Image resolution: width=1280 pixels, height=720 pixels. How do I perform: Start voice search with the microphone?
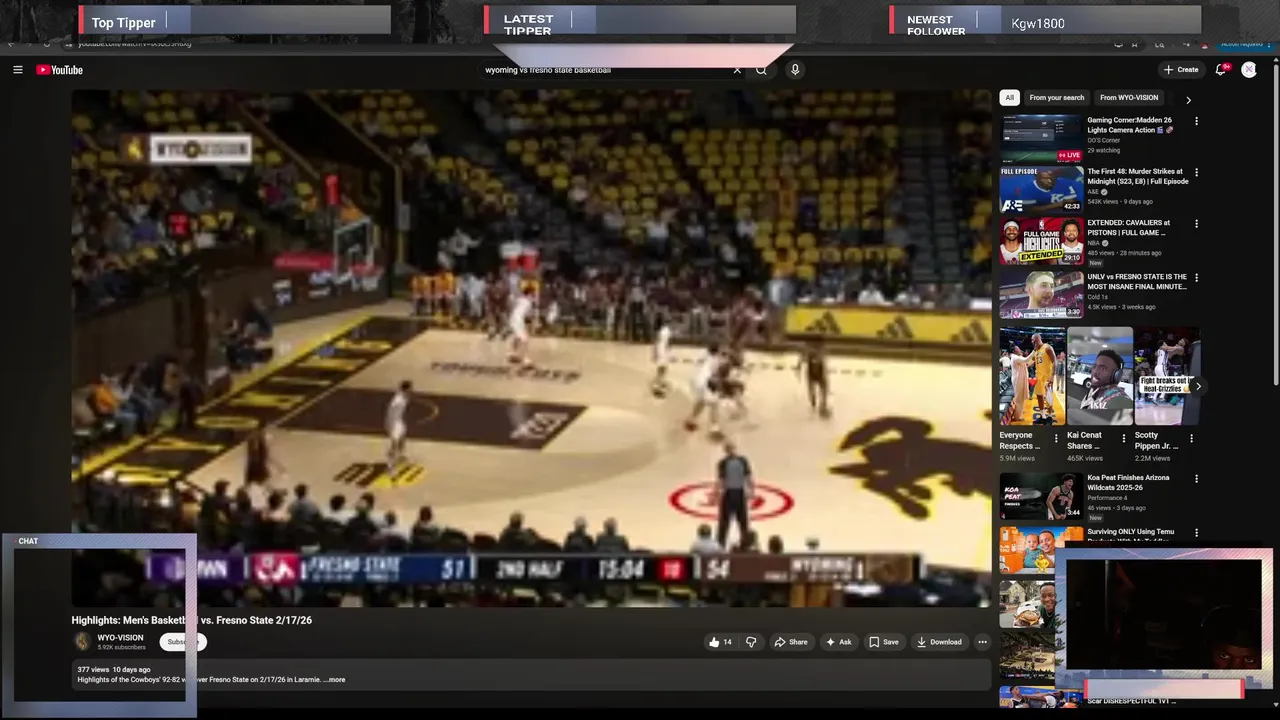795,70
